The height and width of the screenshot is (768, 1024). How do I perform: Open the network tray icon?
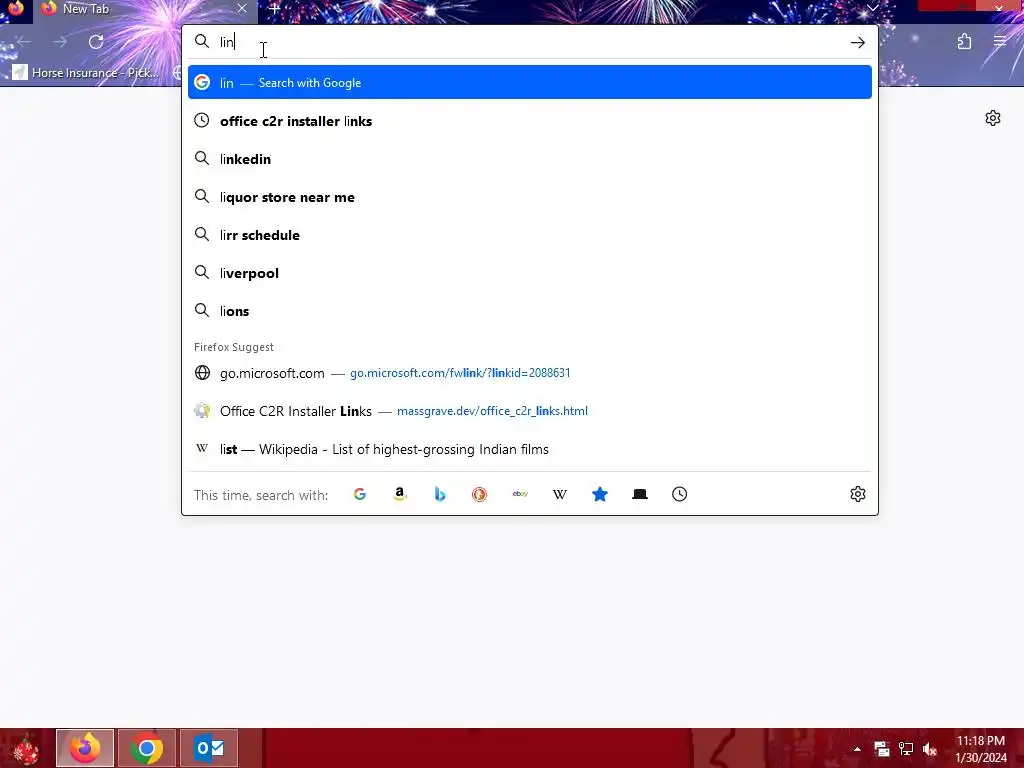coord(906,749)
